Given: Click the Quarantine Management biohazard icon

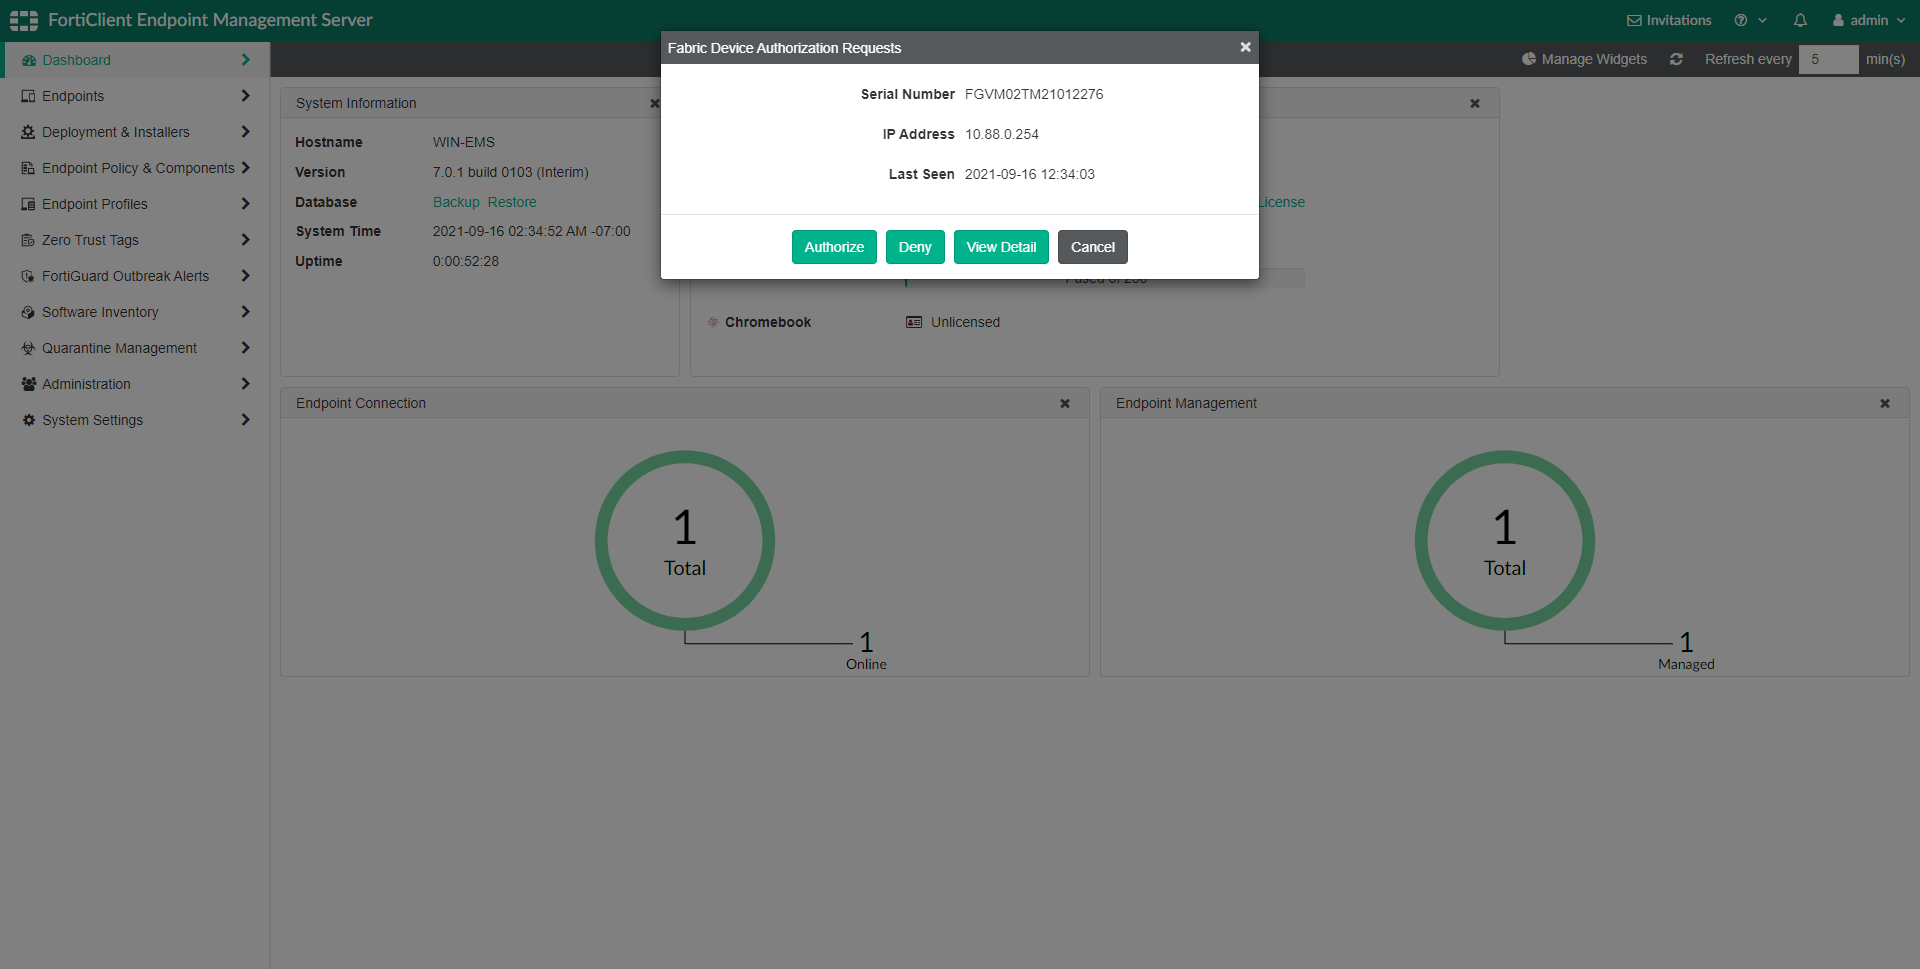Looking at the screenshot, I should (28, 348).
